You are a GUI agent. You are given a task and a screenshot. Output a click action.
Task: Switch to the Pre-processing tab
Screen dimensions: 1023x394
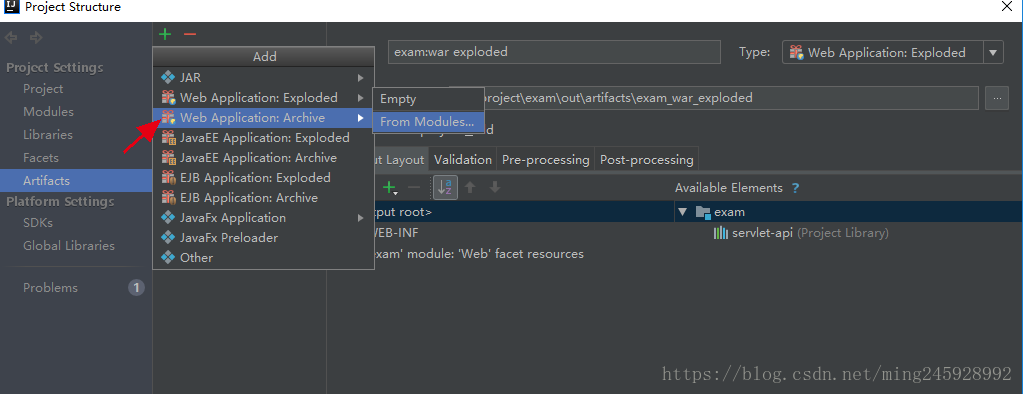(x=545, y=160)
